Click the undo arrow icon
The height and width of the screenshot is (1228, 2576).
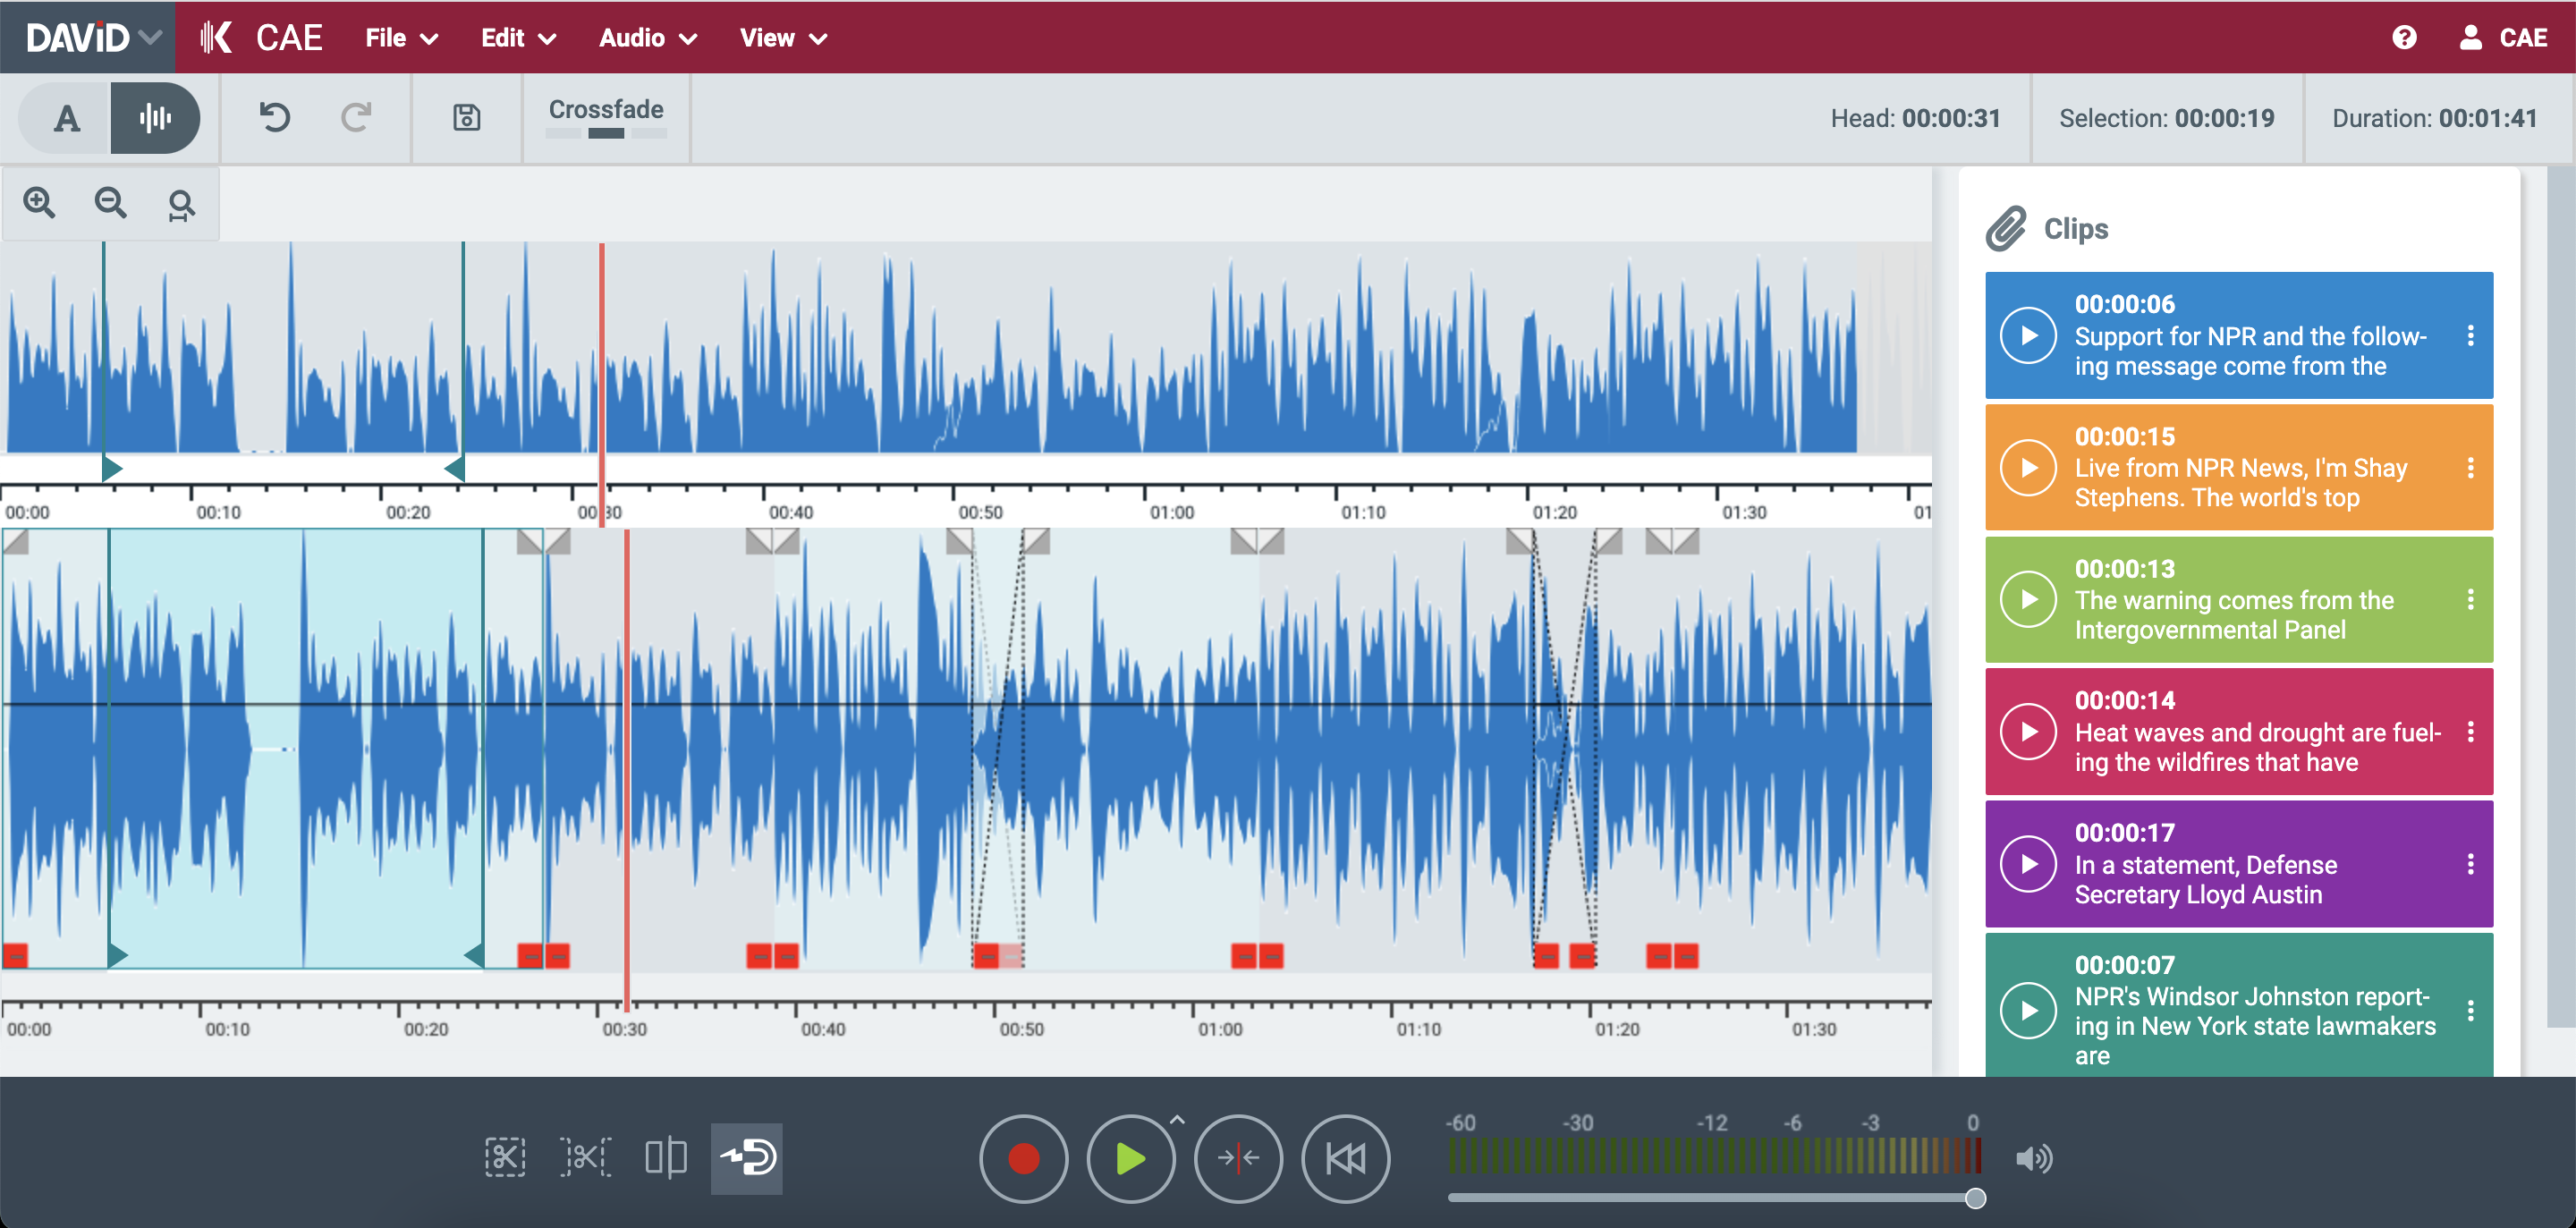point(274,118)
